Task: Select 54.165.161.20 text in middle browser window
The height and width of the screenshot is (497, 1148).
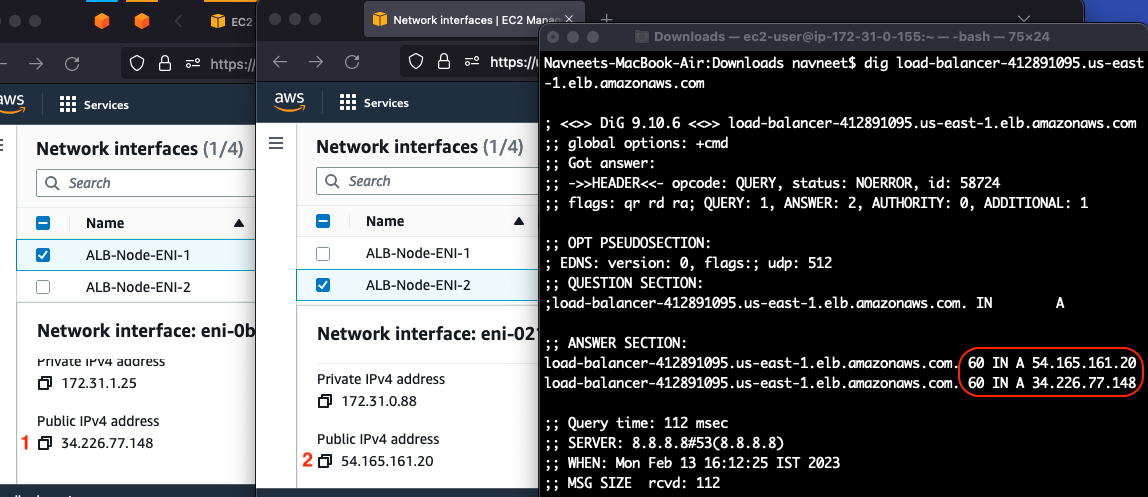Action: click(x=387, y=461)
